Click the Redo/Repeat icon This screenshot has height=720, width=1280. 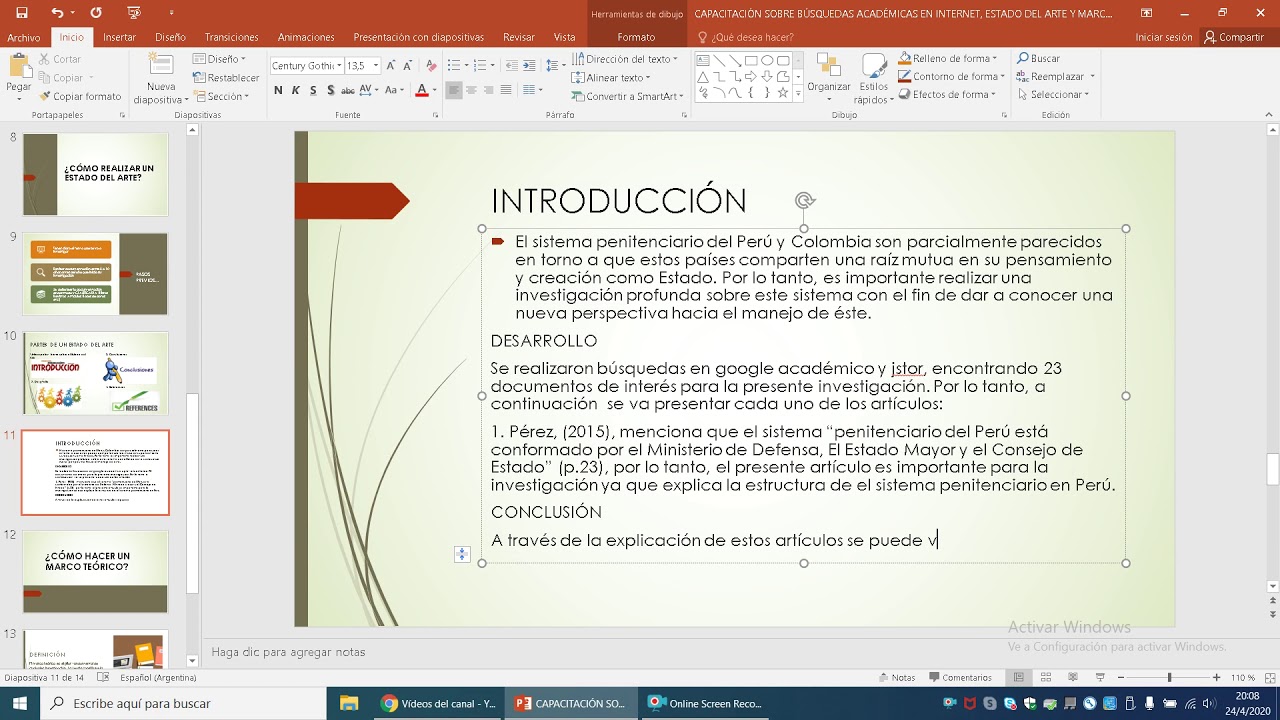coord(96,12)
